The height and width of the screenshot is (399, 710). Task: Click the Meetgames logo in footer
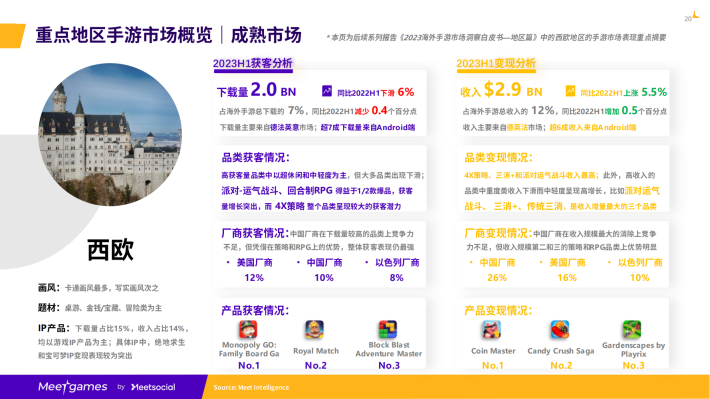pyautogui.click(x=73, y=387)
